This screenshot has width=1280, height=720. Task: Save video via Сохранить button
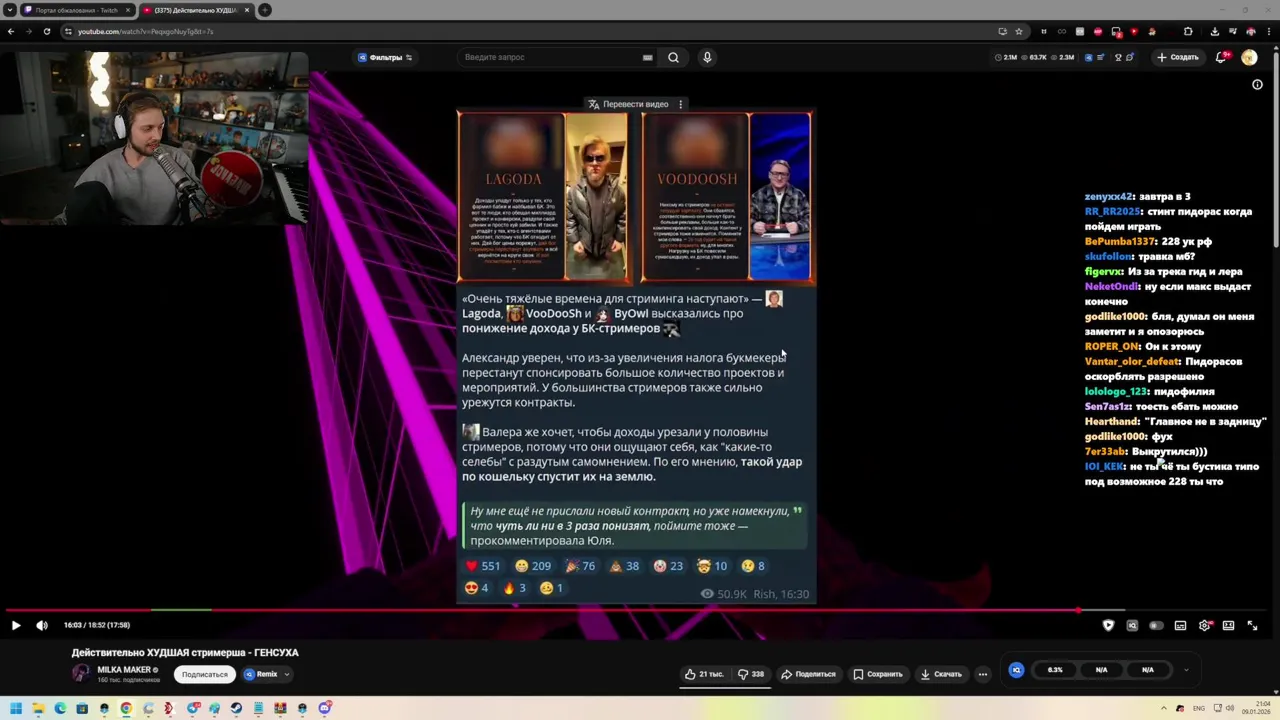[x=878, y=674]
